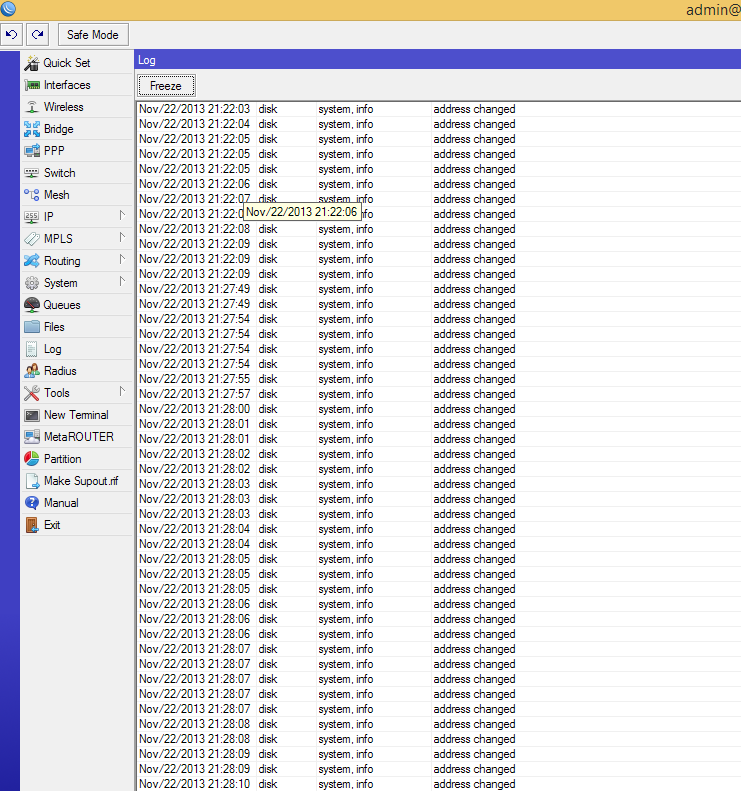The height and width of the screenshot is (791, 741).
Task: Click the System gear icon
Action: tap(32, 283)
